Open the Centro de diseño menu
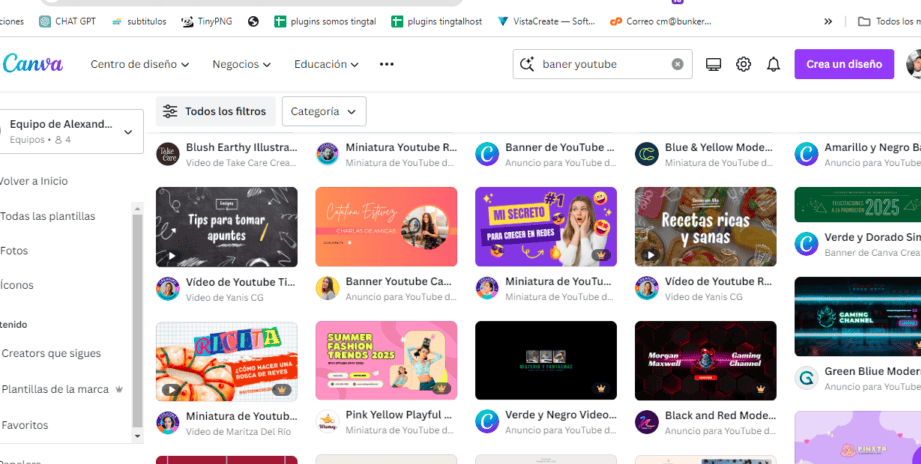The image size is (921, 464). pyautogui.click(x=140, y=64)
